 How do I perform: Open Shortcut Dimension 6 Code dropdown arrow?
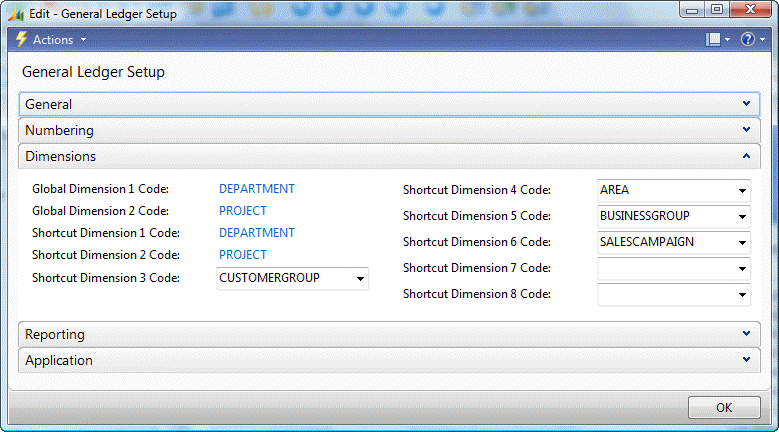coord(742,242)
